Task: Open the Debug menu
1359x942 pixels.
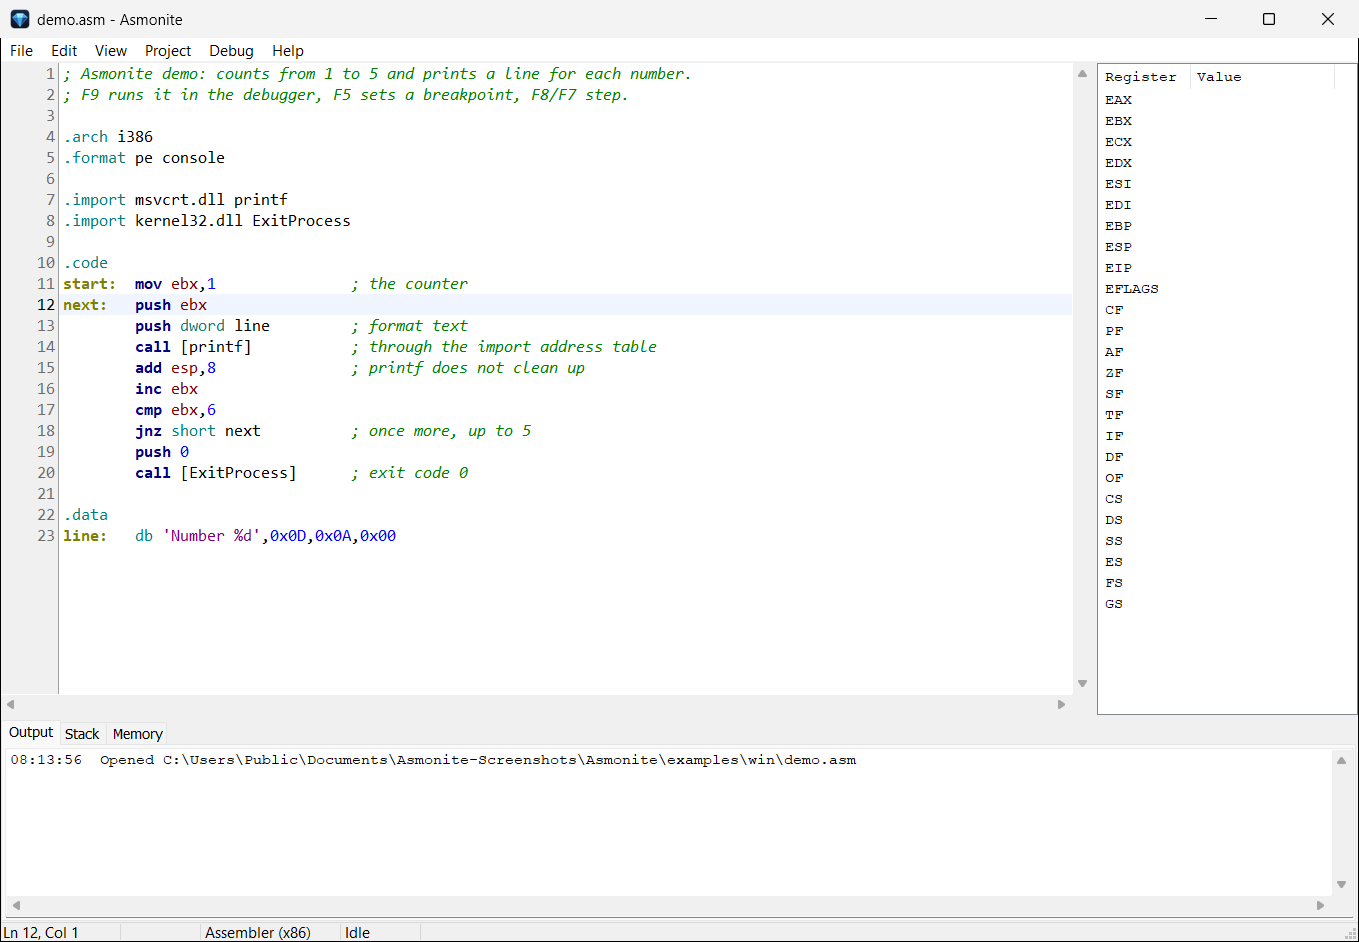Action: pyautogui.click(x=231, y=51)
